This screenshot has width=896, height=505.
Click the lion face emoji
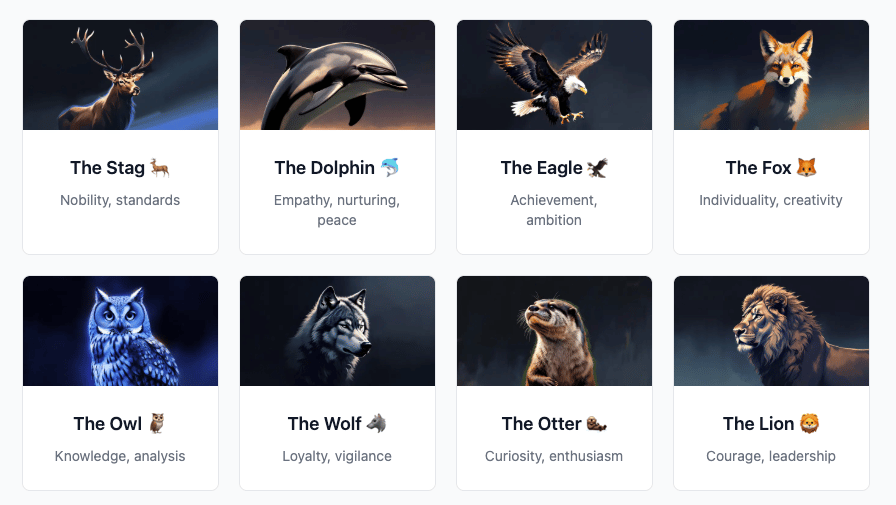[809, 423]
